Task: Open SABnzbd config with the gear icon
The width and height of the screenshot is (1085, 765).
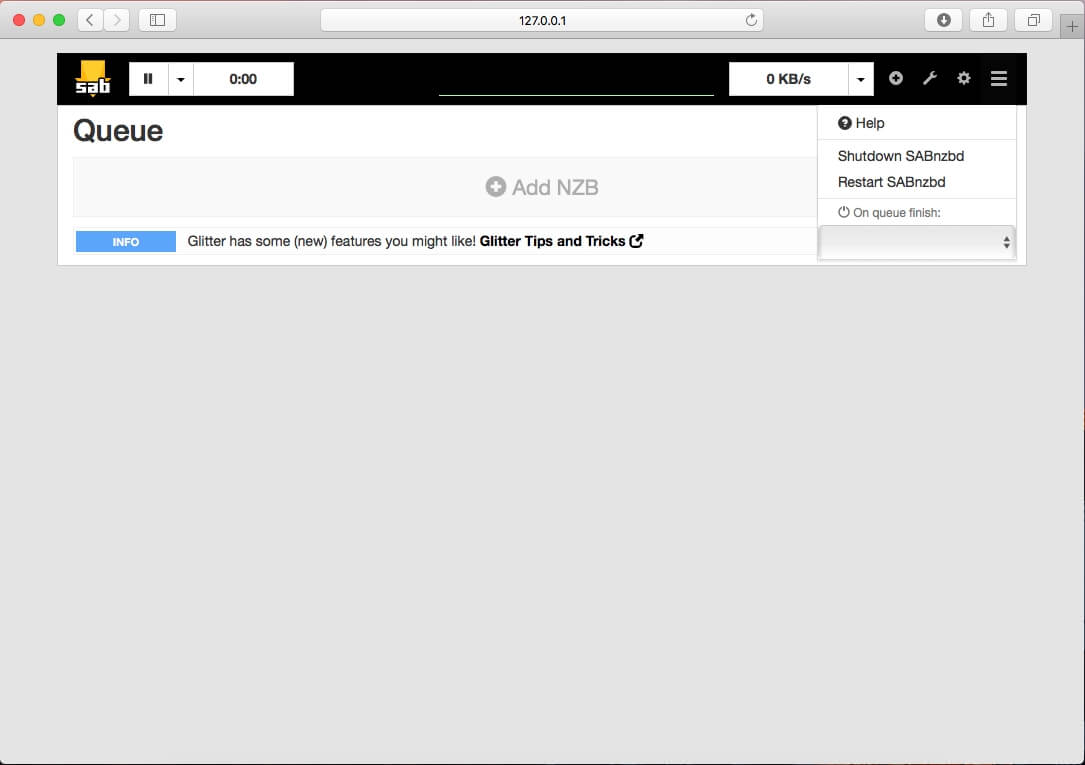Action: click(964, 78)
